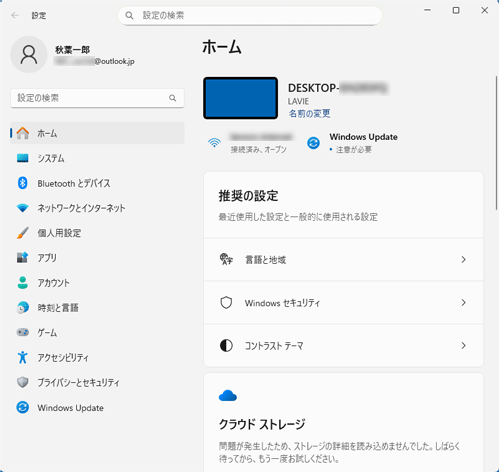Click the Windows セキュリティ shield outline icon
The width and height of the screenshot is (499, 472).
(x=226, y=303)
